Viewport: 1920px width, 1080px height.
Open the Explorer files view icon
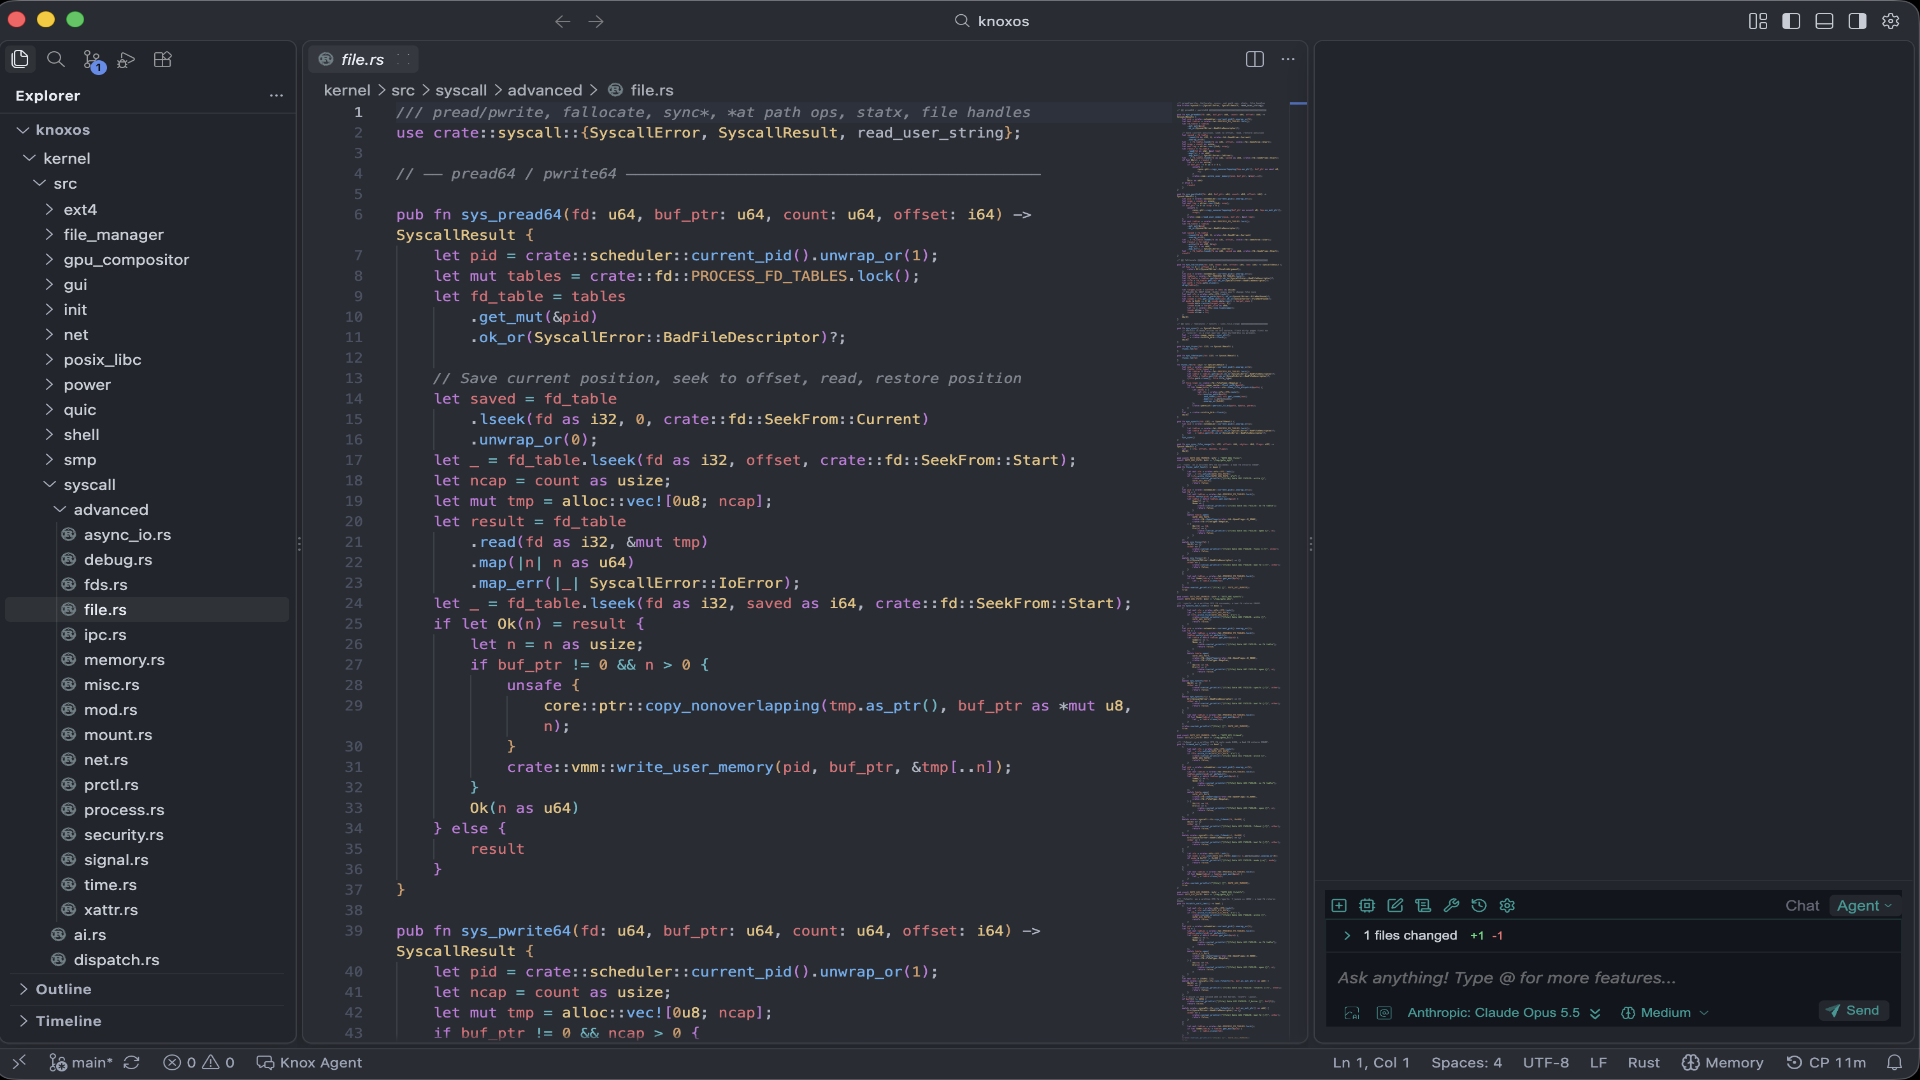pos(20,60)
